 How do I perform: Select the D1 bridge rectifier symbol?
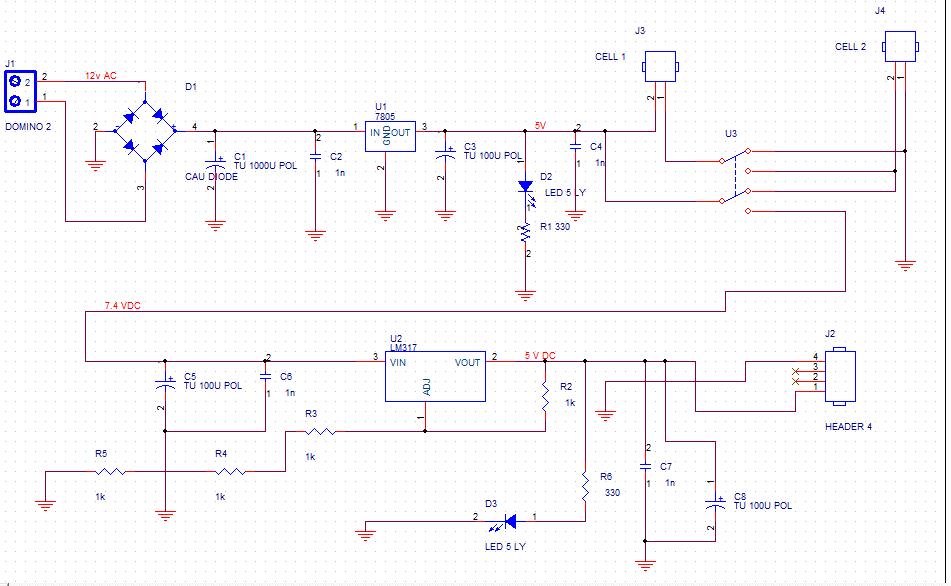click(145, 131)
